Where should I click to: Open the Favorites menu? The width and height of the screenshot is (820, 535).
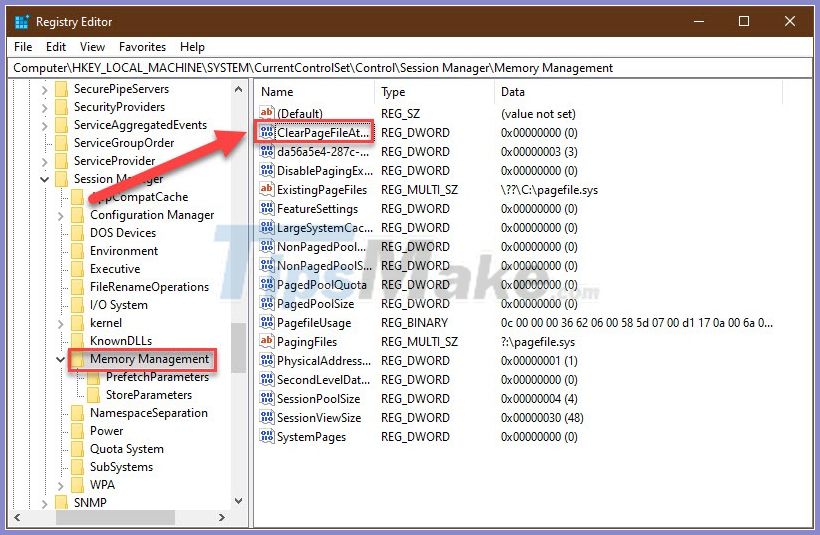click(142, 47)
